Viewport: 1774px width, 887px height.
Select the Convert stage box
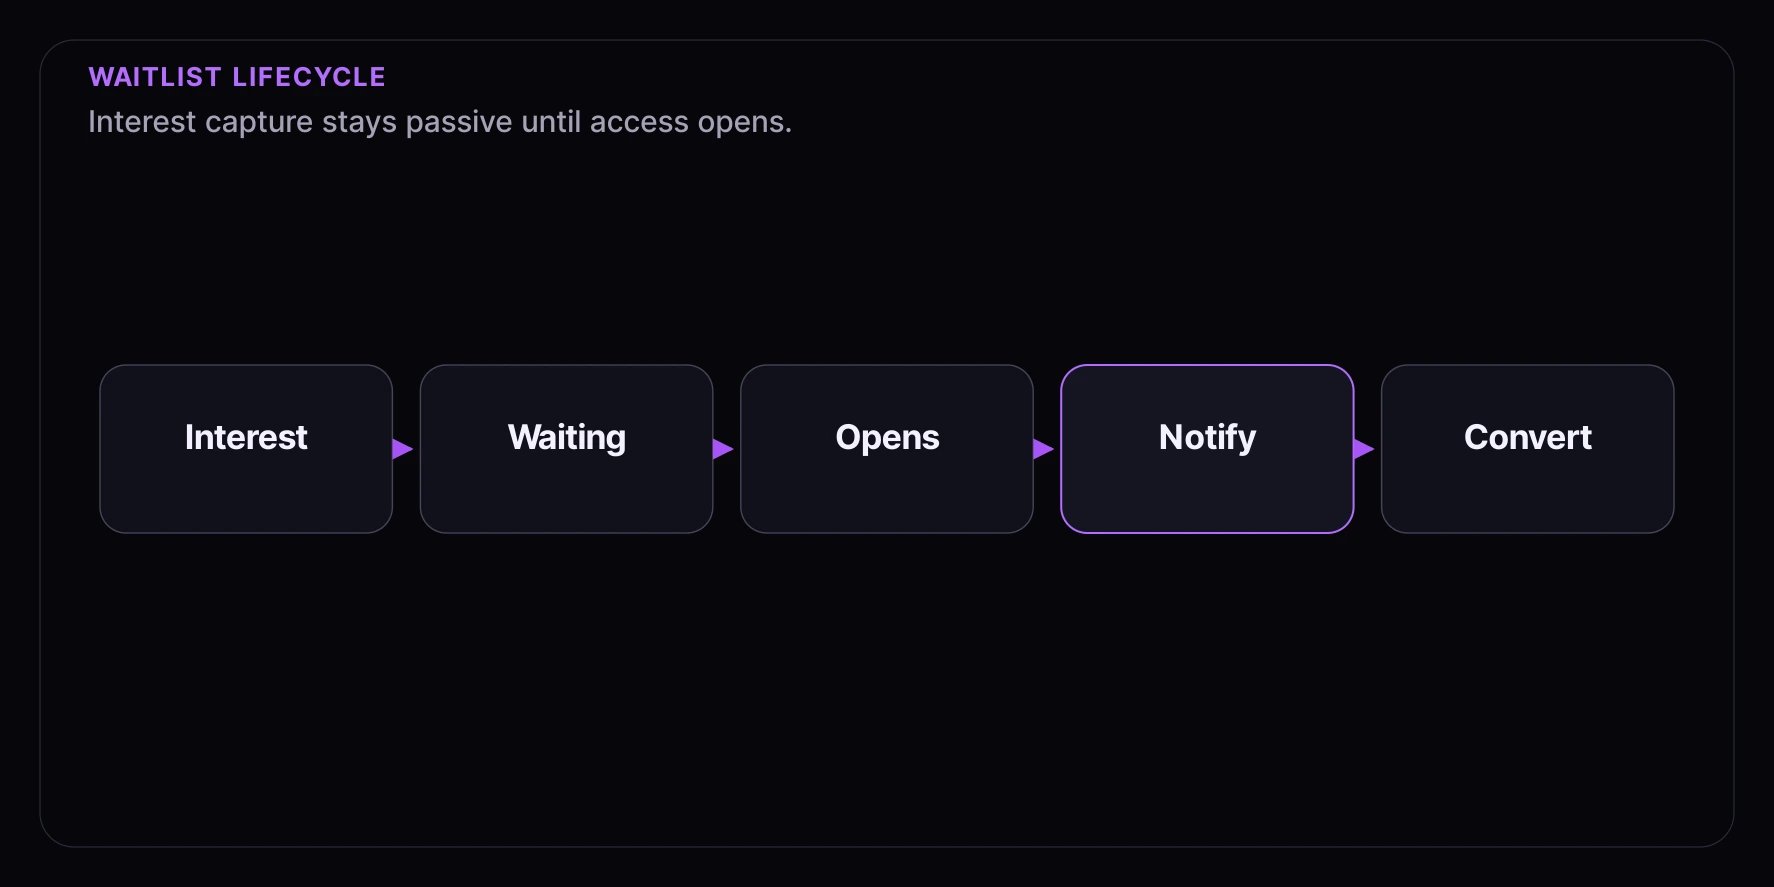point(1527,449)
